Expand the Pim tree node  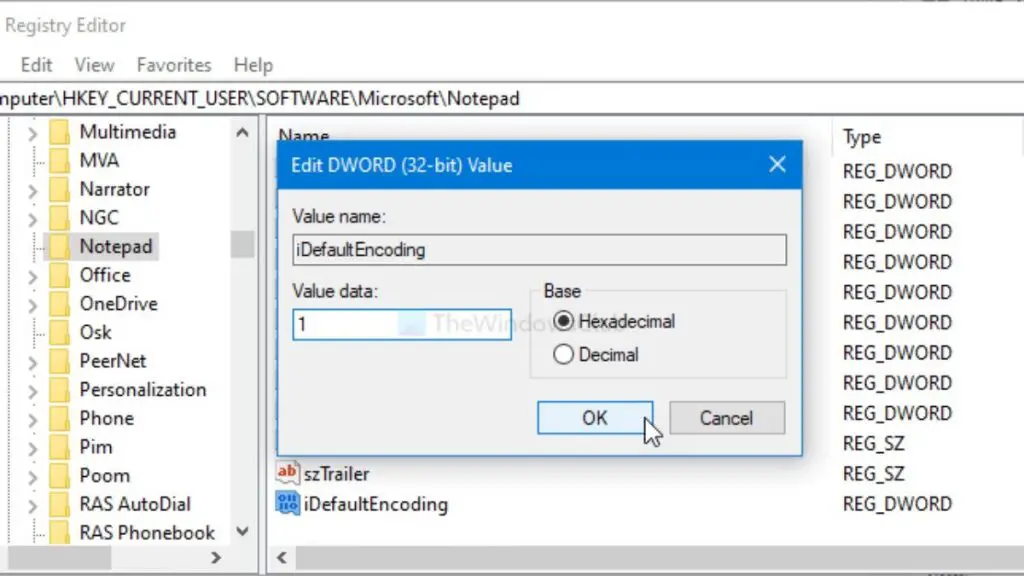pos(33,449)
